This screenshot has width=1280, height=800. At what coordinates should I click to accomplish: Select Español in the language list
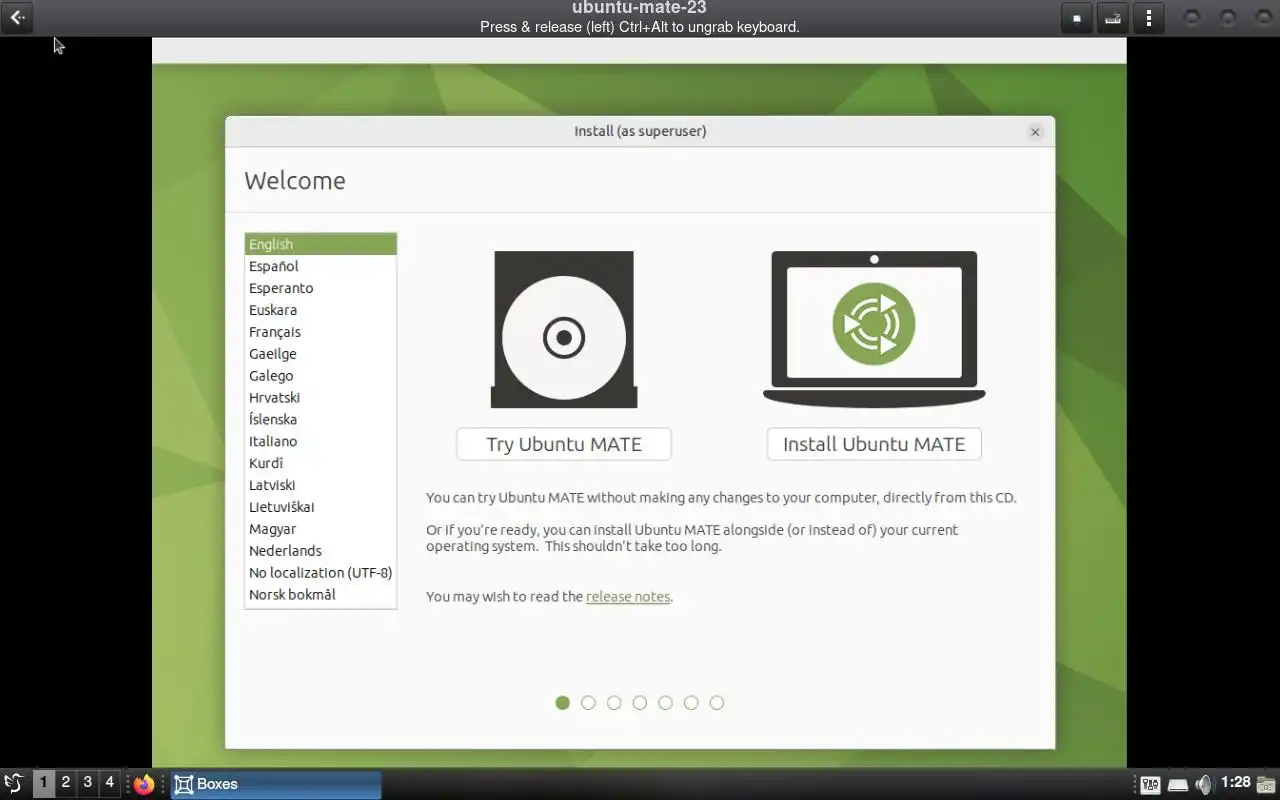(321, 266)
